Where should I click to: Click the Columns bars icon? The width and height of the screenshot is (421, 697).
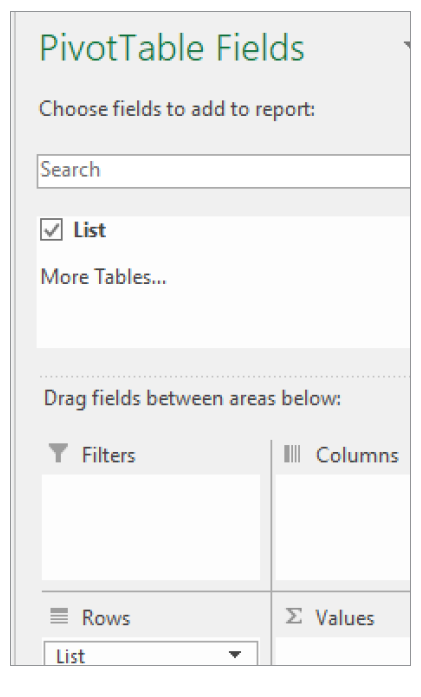pos(292,454)
